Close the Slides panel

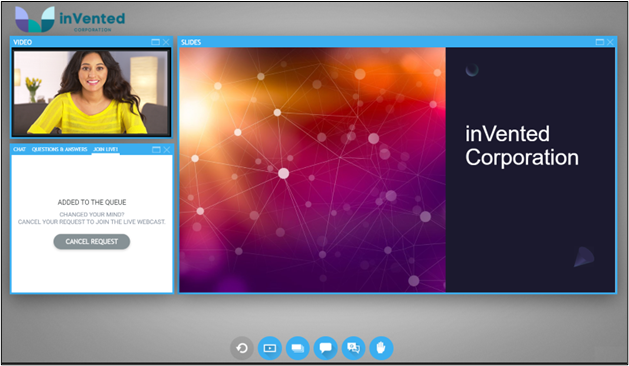click(x=610, y=42)
